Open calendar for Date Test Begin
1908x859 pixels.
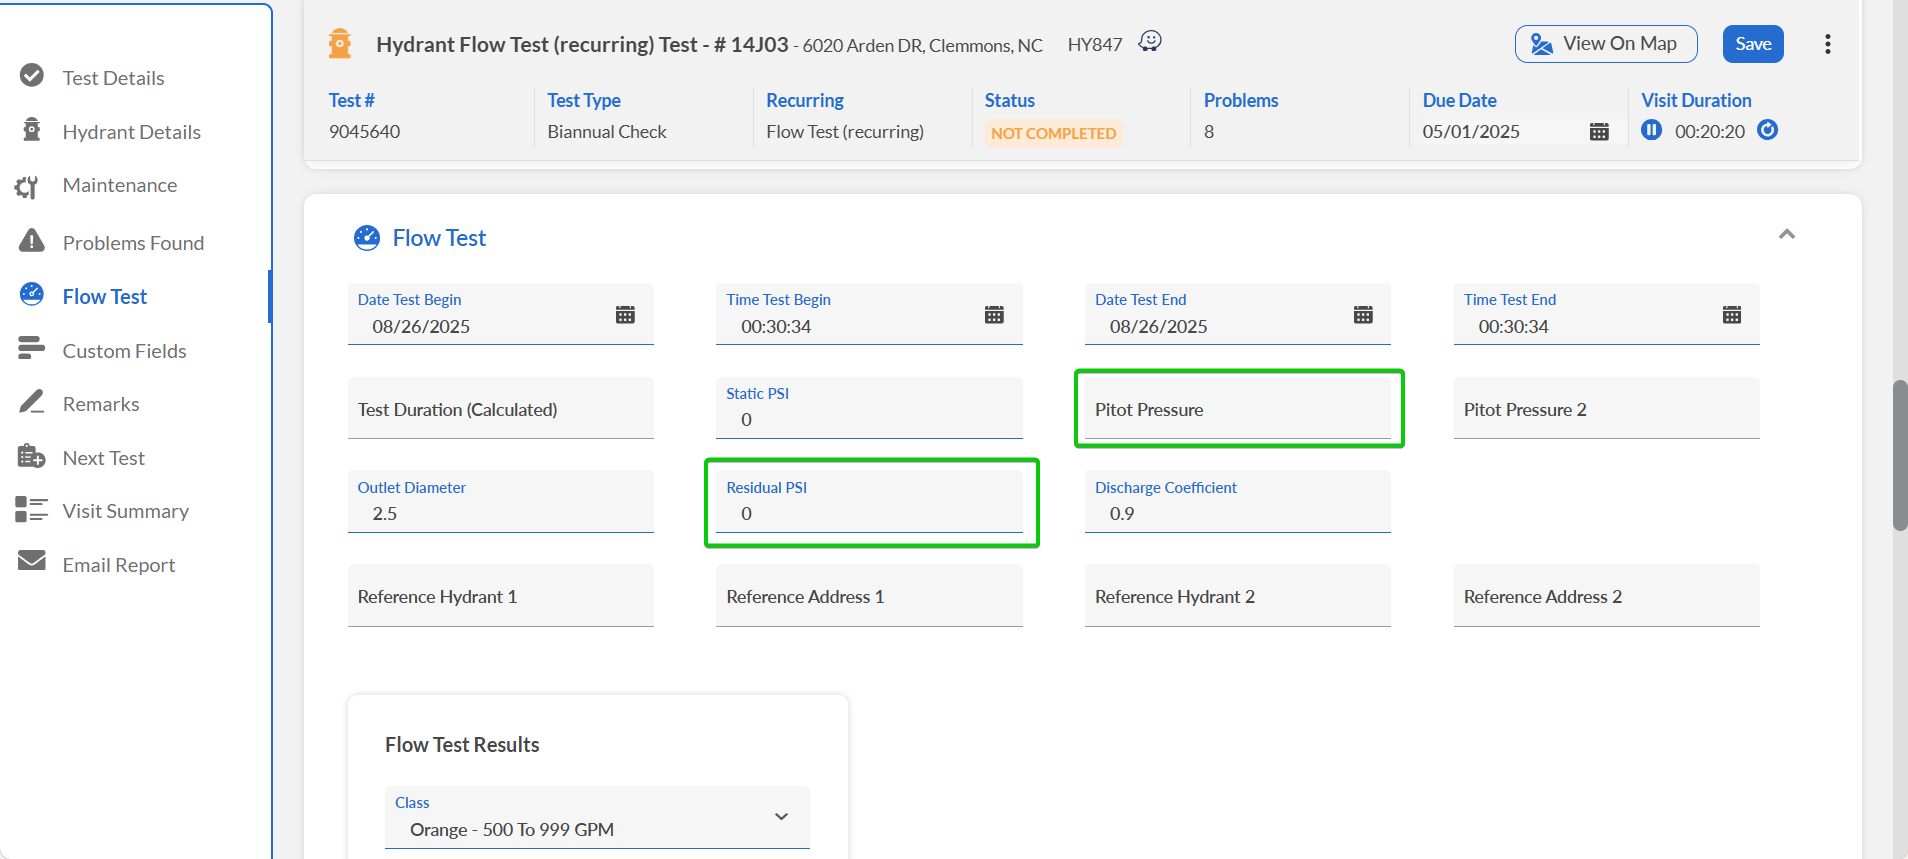pos(625,315)
